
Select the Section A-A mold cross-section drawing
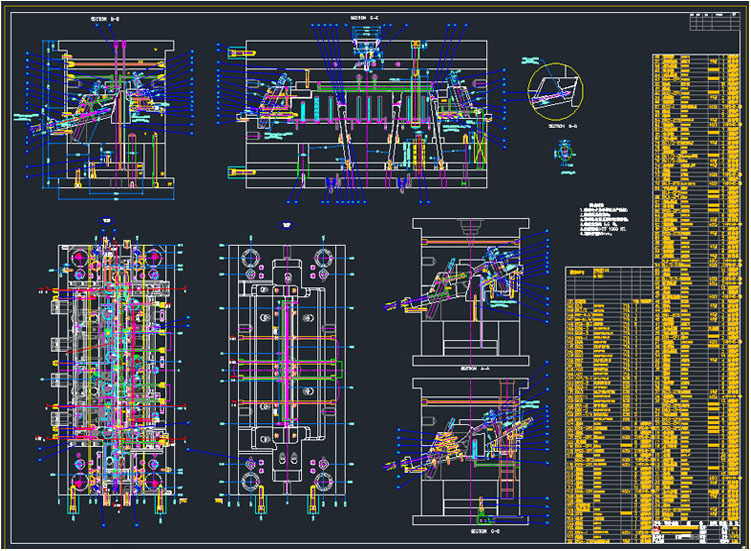pos(482,290)
